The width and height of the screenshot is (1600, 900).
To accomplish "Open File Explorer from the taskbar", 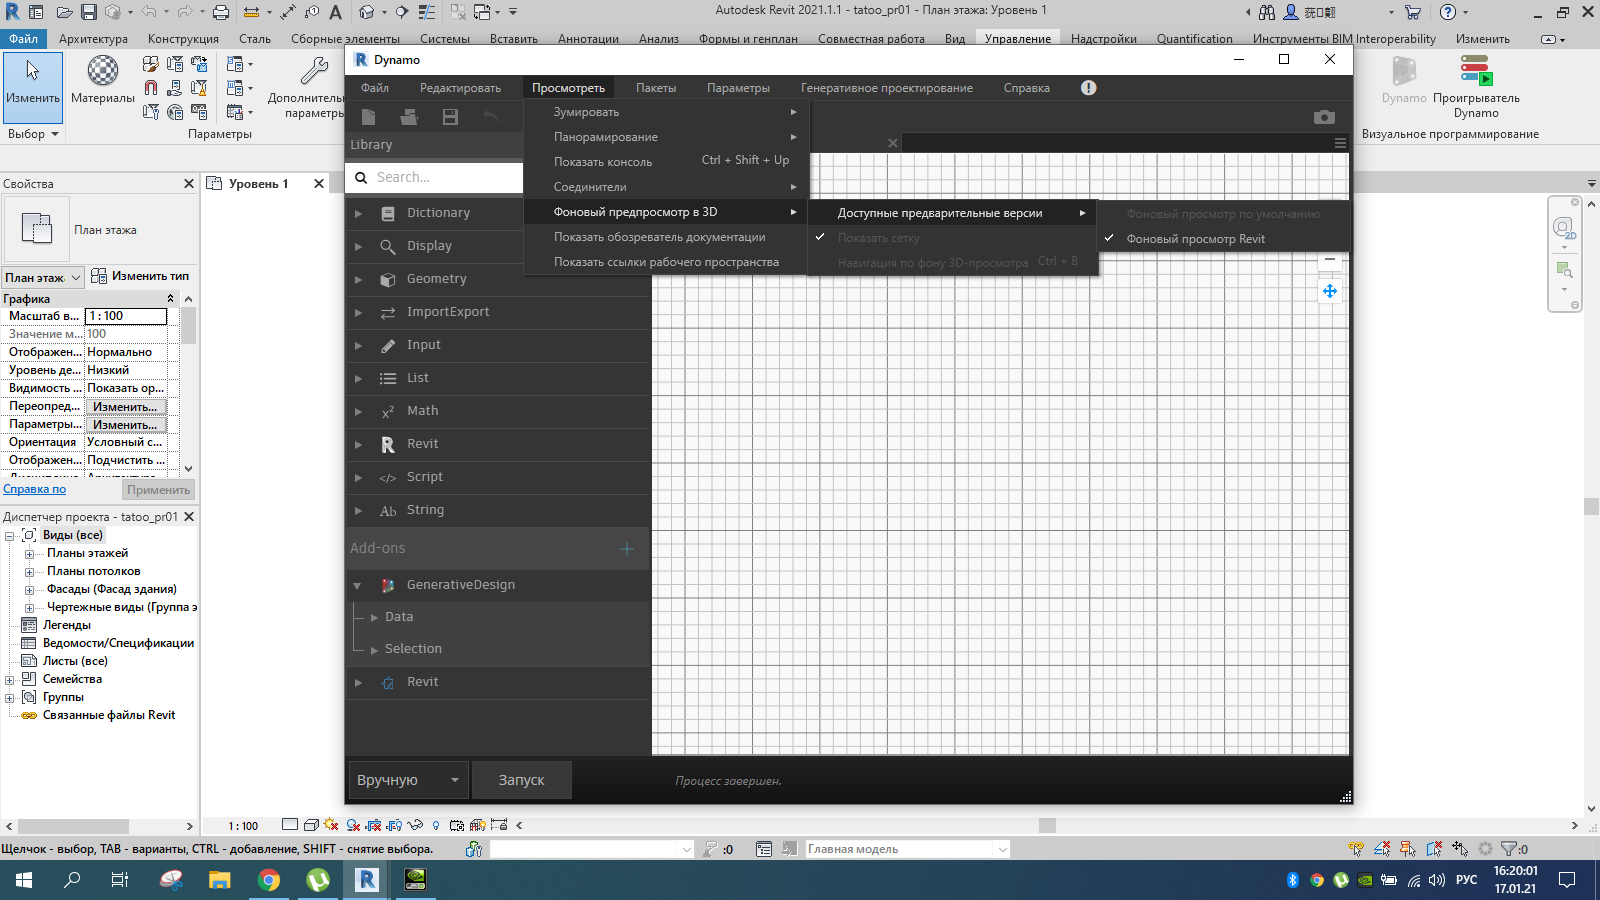I will point(220,880).
